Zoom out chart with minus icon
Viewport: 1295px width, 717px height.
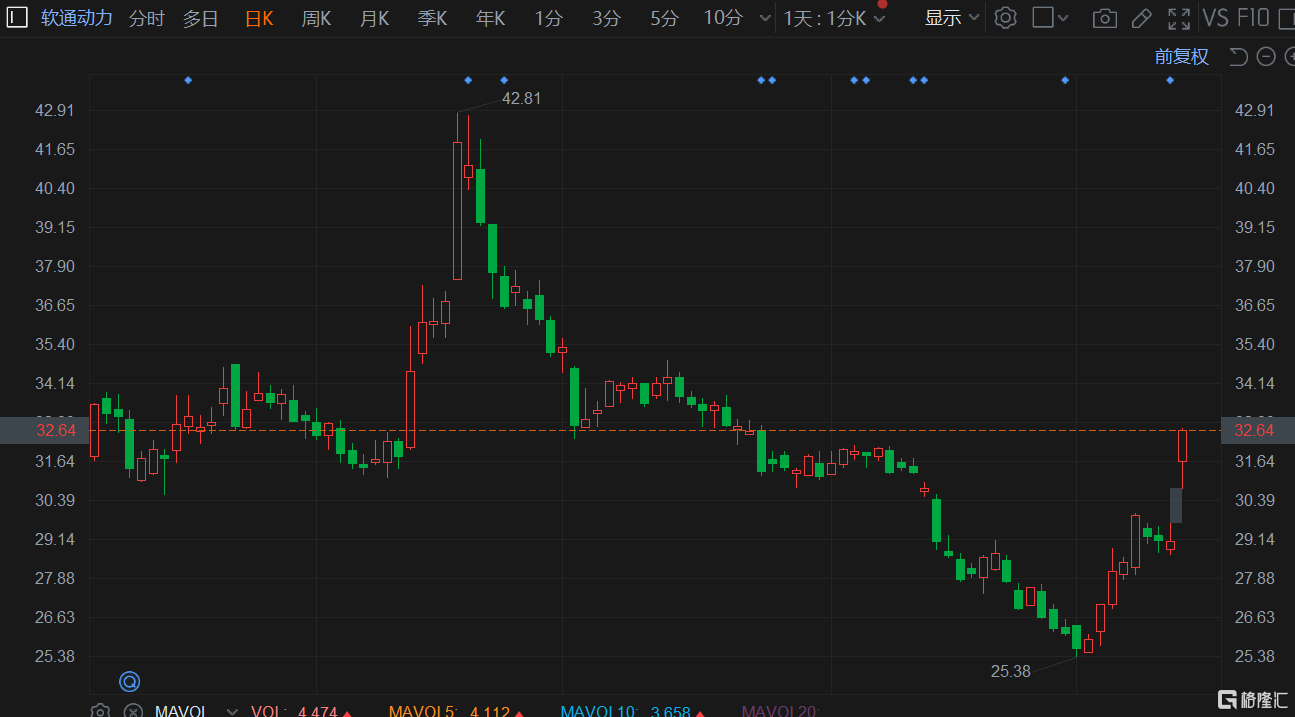coord(1266,56)
